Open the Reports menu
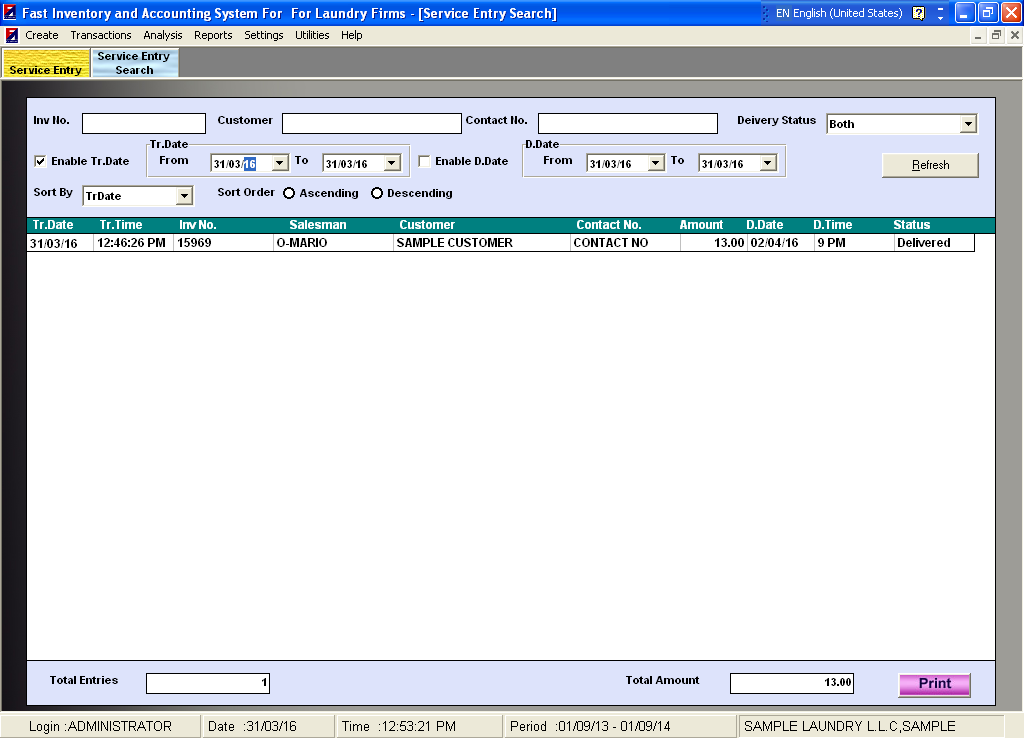The width and height of the screenshot is (1024, 738). click(213, 35)
